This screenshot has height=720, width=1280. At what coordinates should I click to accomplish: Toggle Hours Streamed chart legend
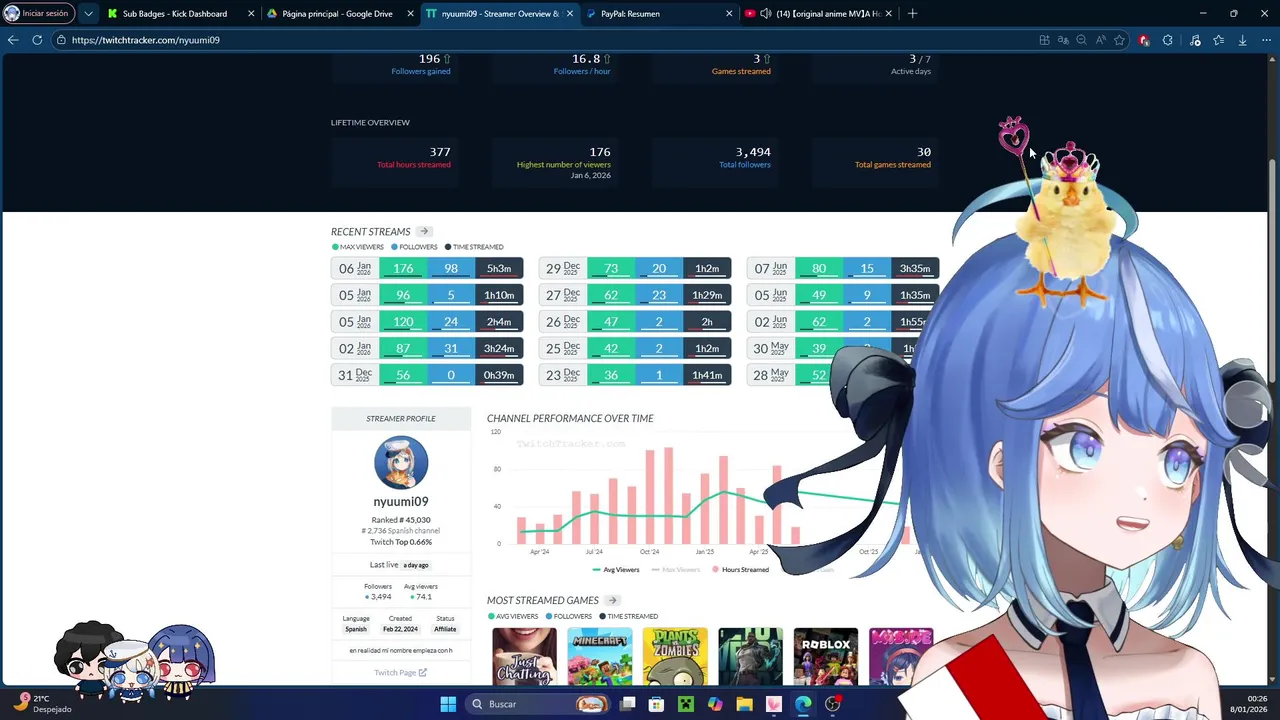(740, 570)
